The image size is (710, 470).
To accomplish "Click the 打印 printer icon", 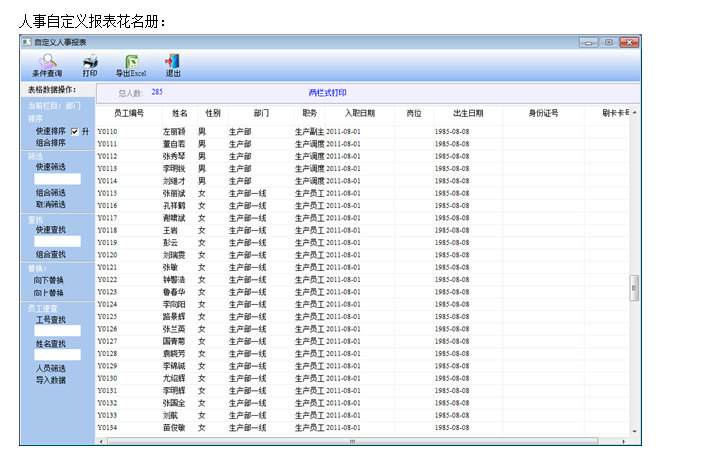I will tap(90, 66).
